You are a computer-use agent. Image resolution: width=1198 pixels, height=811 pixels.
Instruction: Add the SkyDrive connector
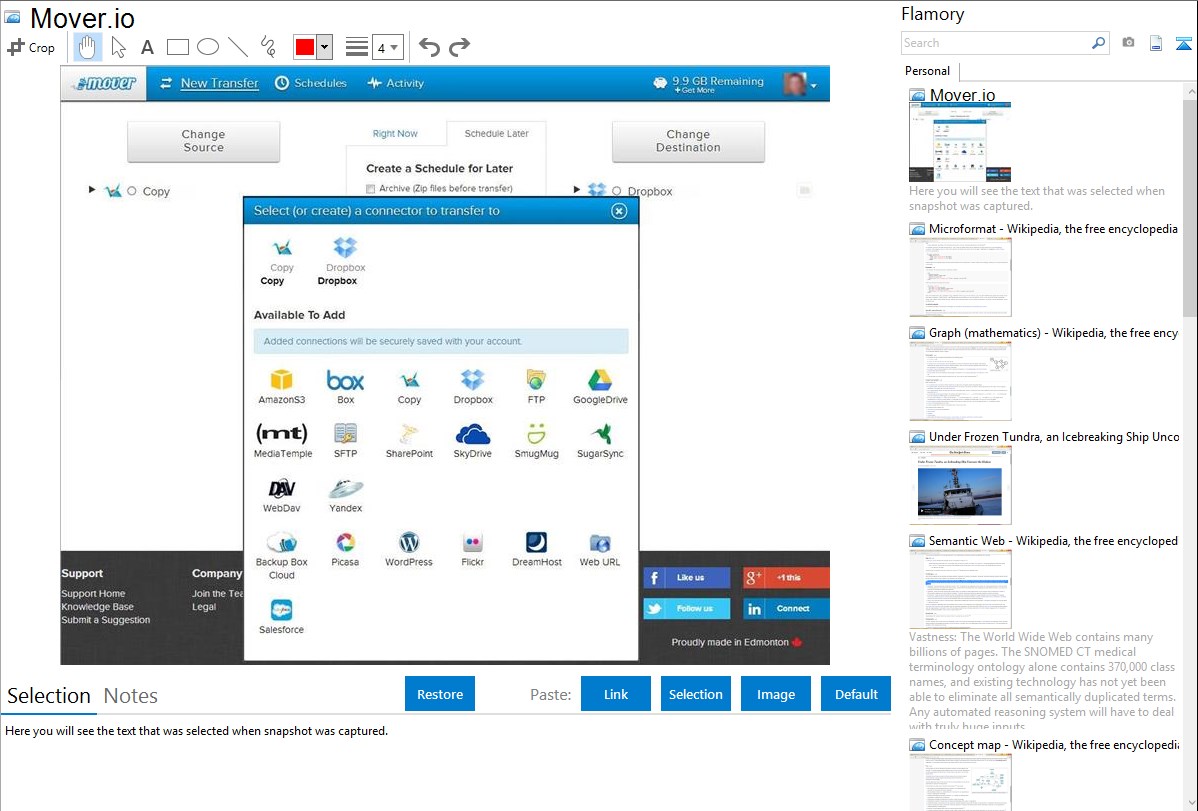point(473,440)
